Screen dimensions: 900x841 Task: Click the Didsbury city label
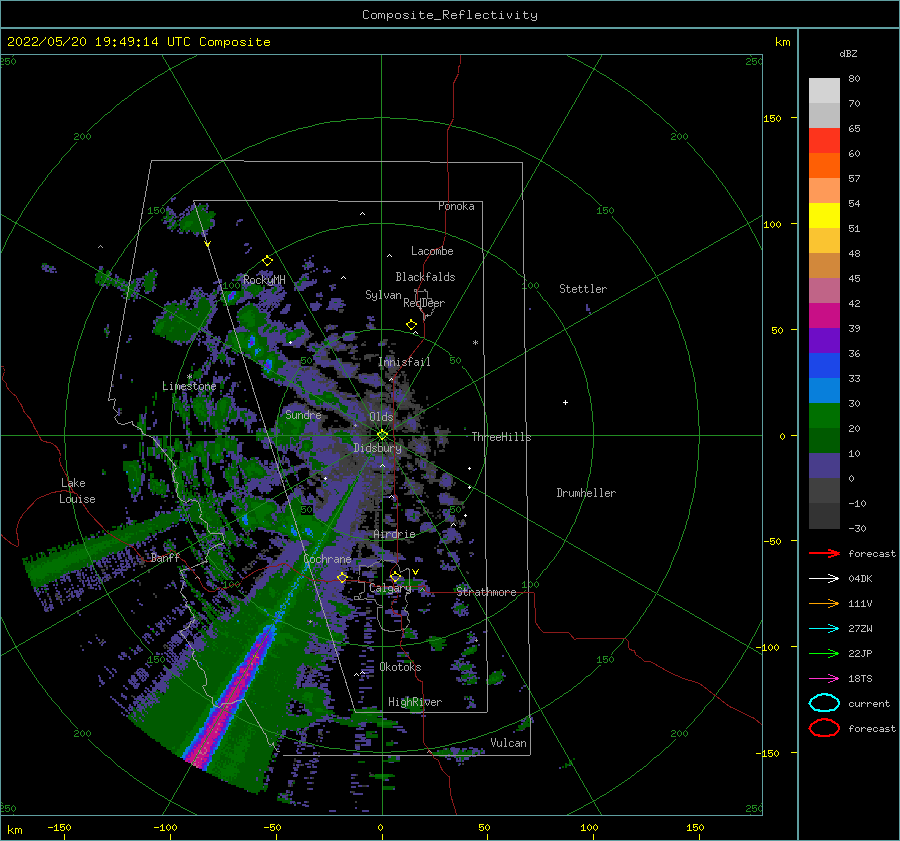coord(378,448)
